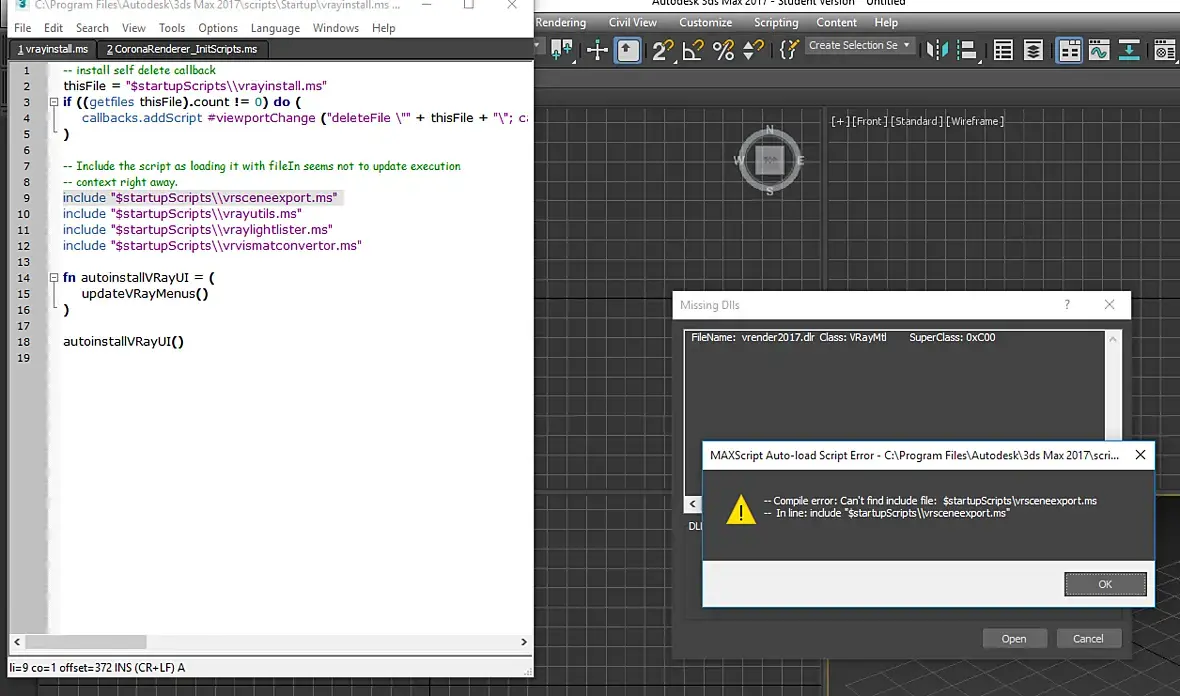This screenshot has height=696, width=1180.
Task: Open the Language menu in editor
Action: (x=275, y=28)
